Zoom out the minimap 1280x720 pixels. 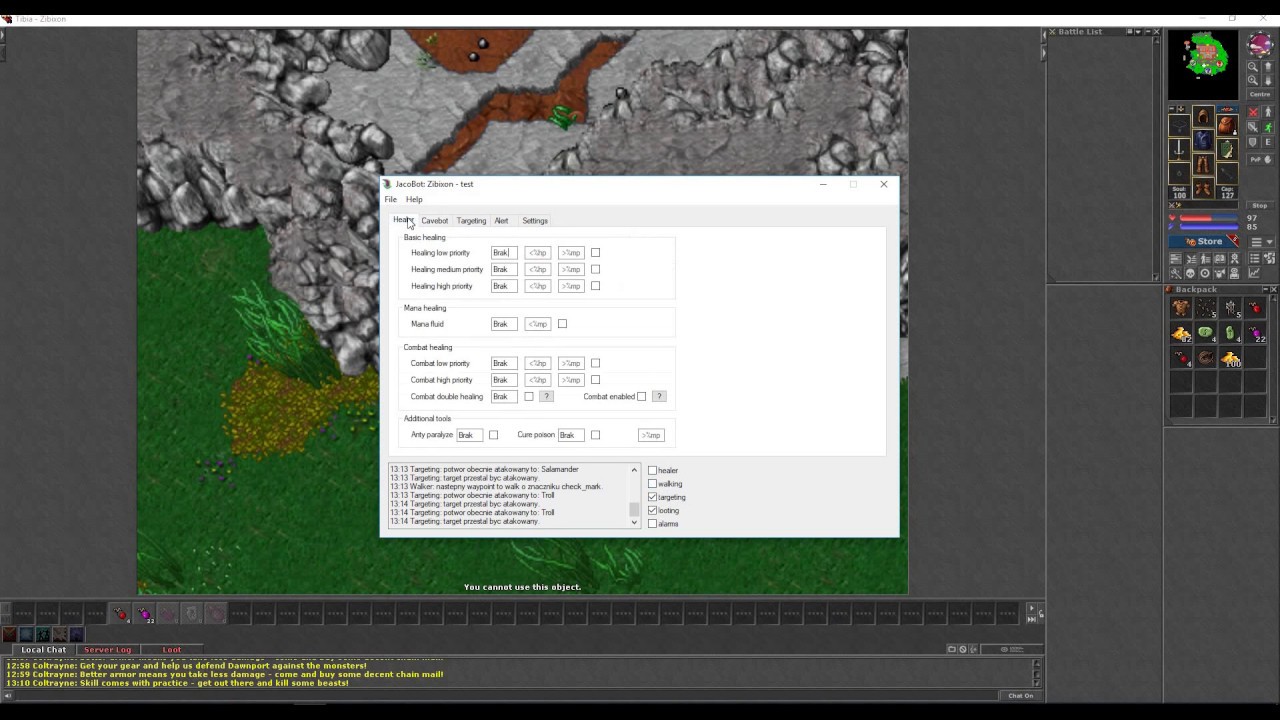coord(1253,68)
